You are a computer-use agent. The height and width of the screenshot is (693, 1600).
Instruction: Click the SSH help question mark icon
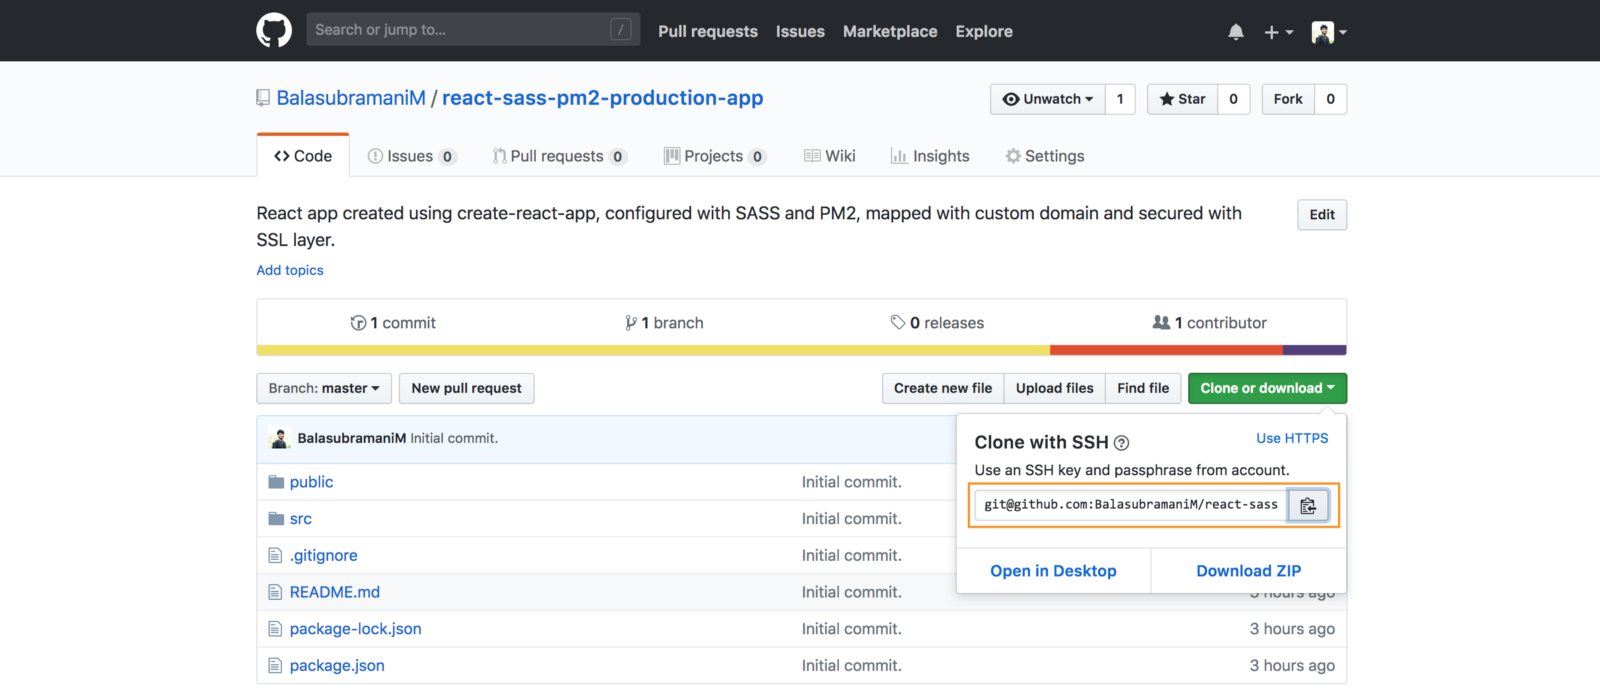click(x=1121, y=443)
